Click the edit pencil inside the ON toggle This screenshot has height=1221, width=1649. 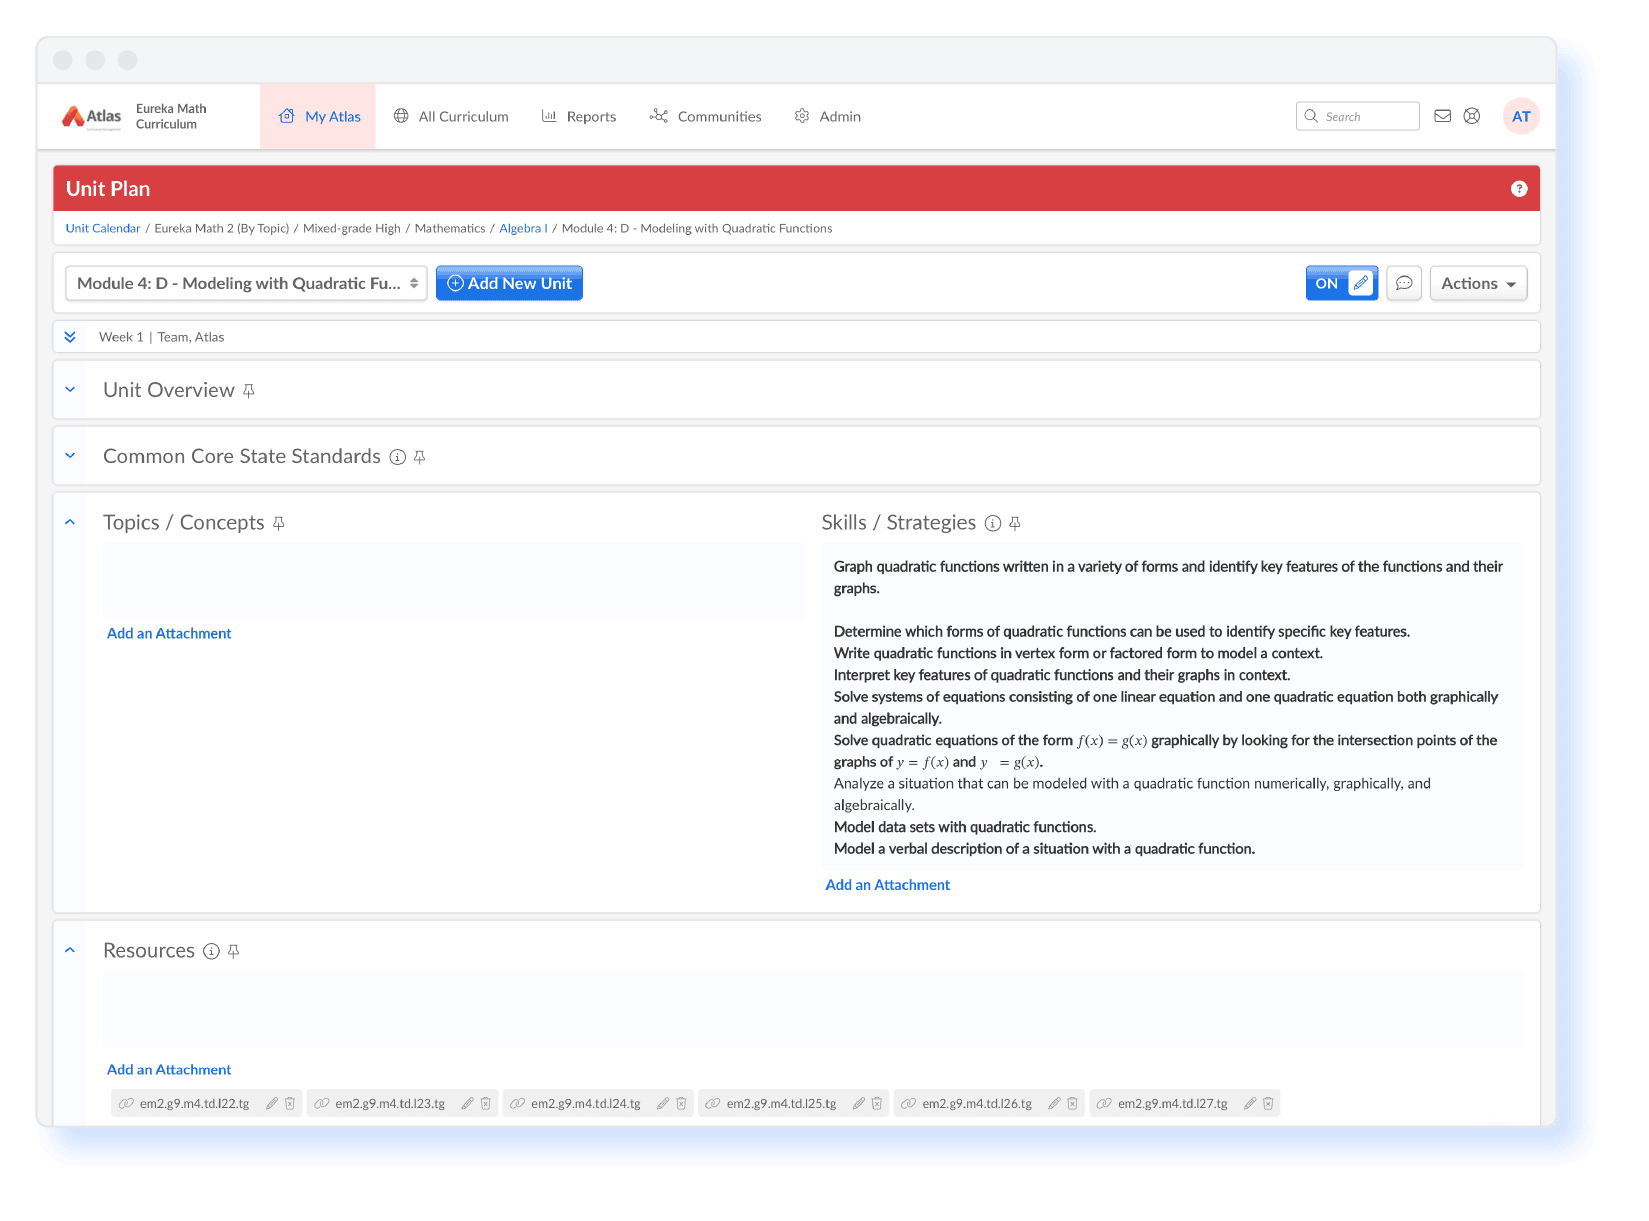click(x=1360, y=283)
